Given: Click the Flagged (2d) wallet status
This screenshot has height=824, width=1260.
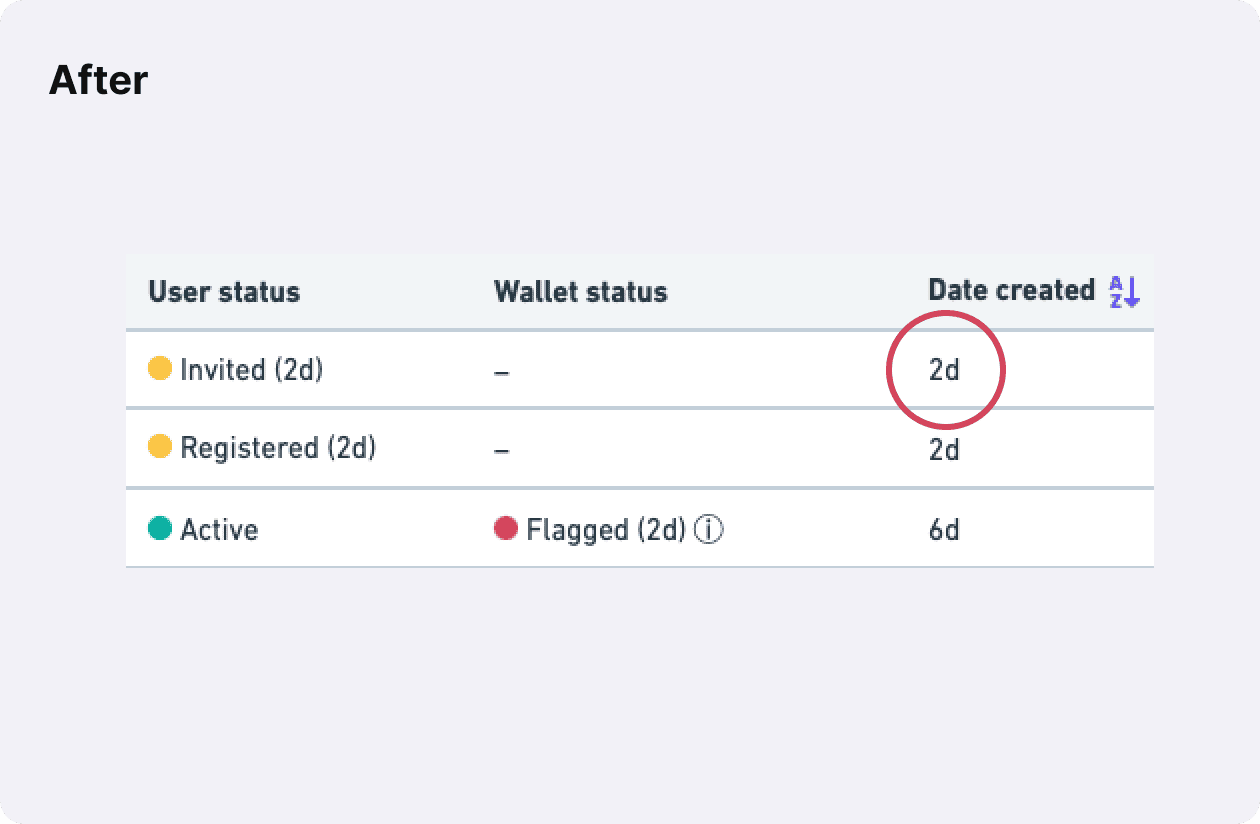Looking at the screenshot, I should pyautogui.click(x=606, y=529).
